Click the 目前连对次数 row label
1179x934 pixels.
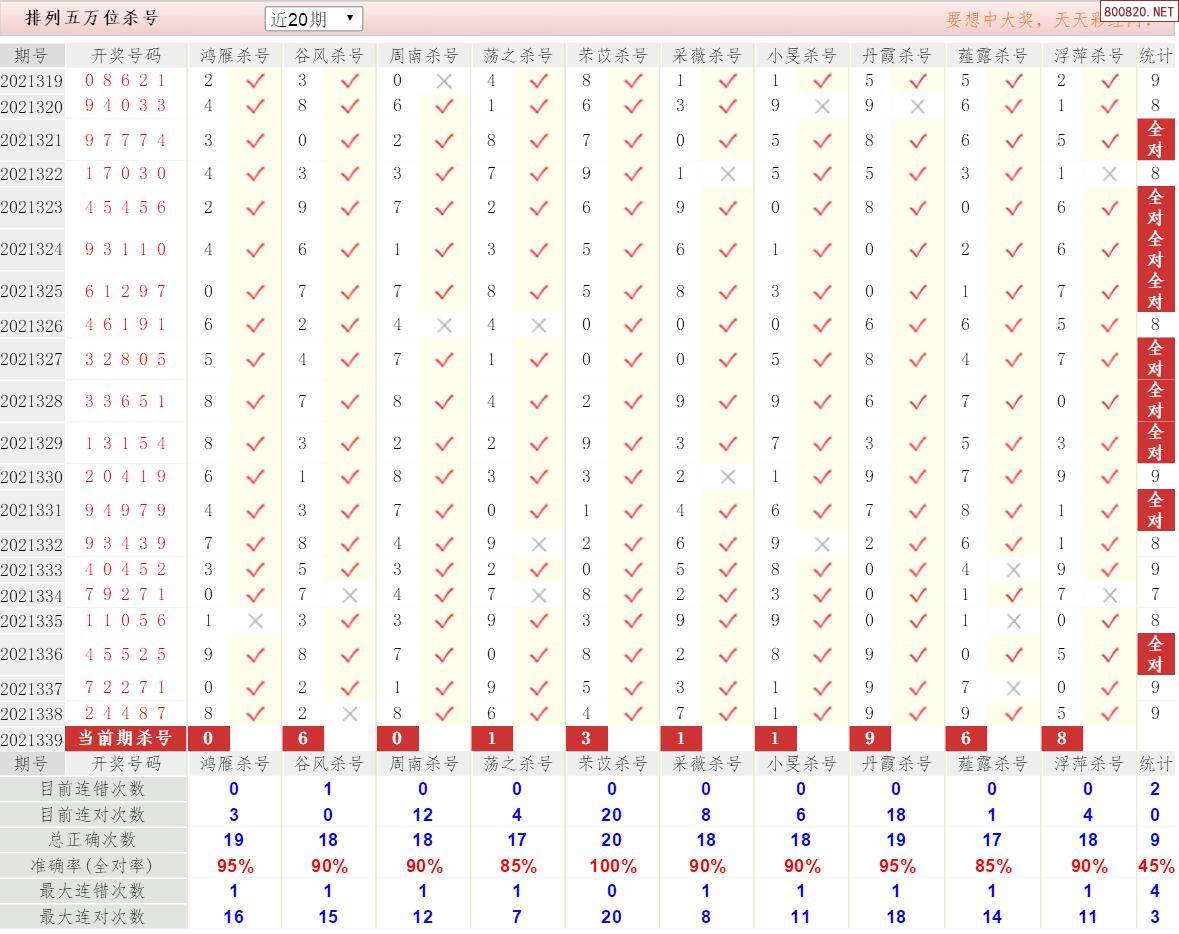pyautogui.click(x=92, y=814)
